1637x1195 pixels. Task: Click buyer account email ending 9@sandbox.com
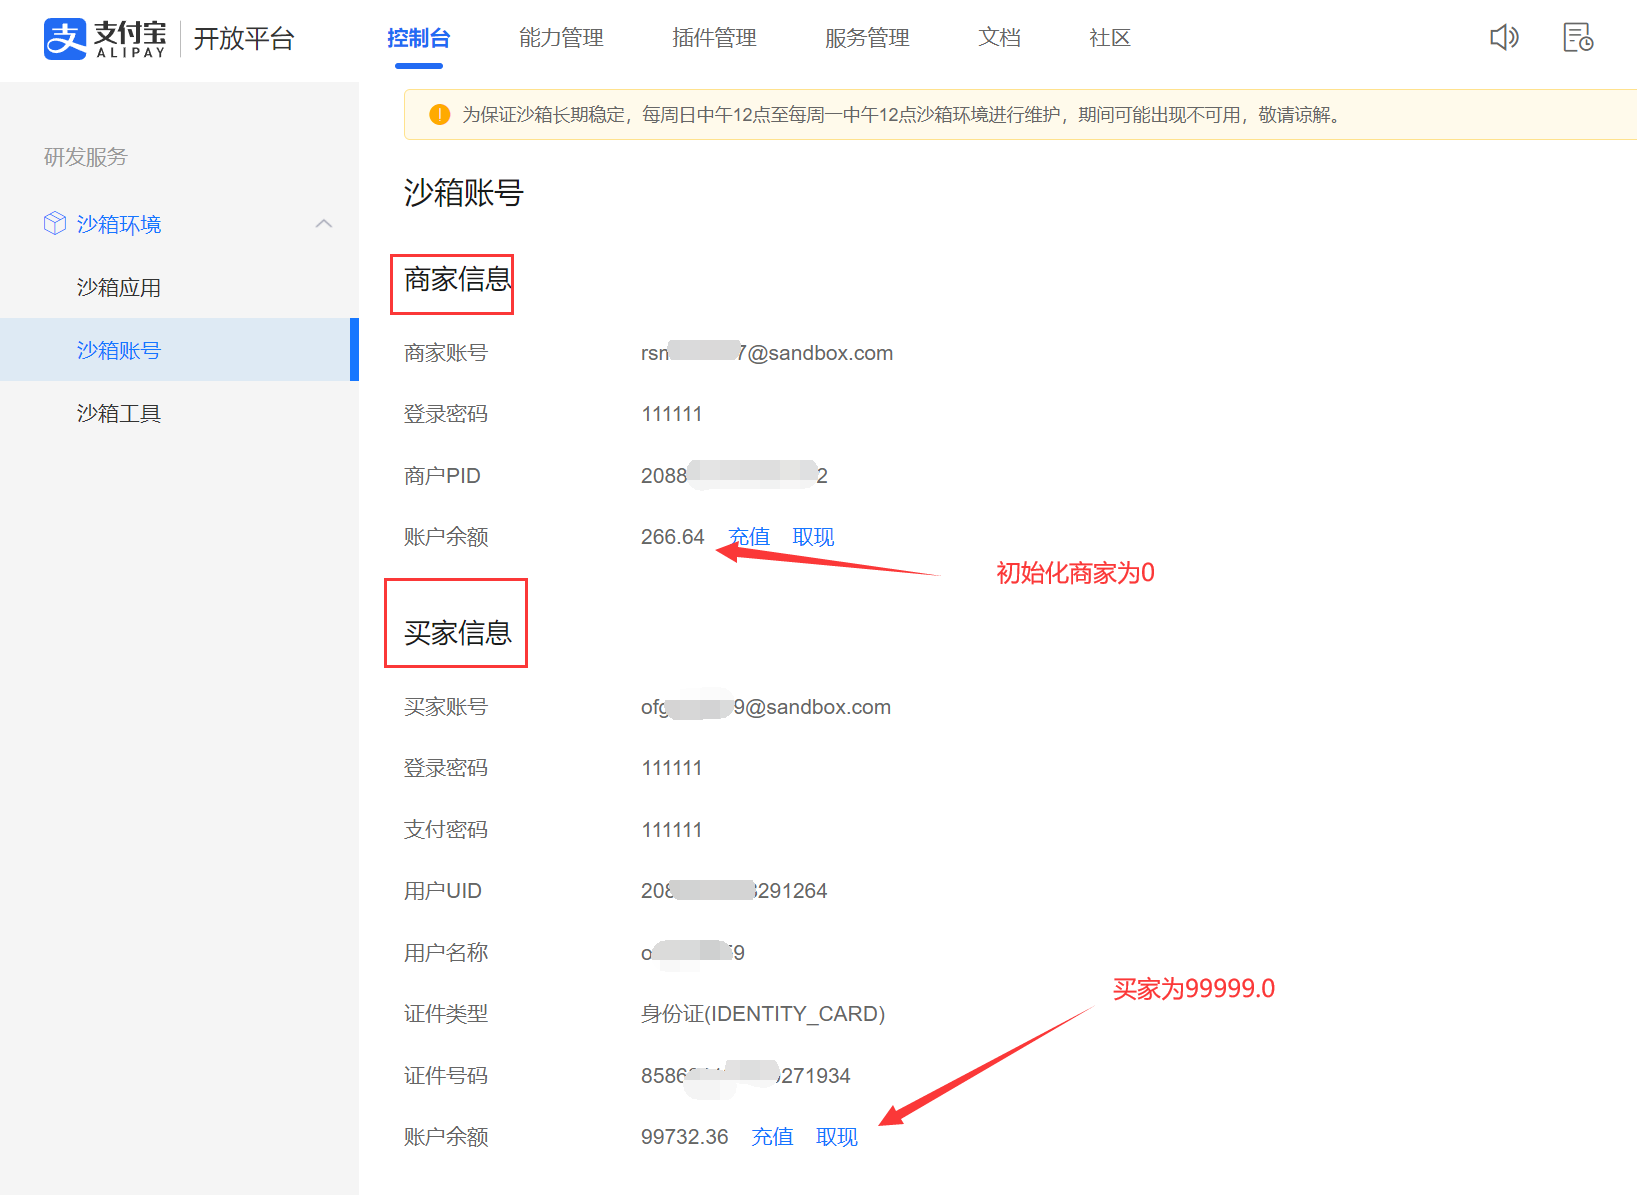pos(766,707)
